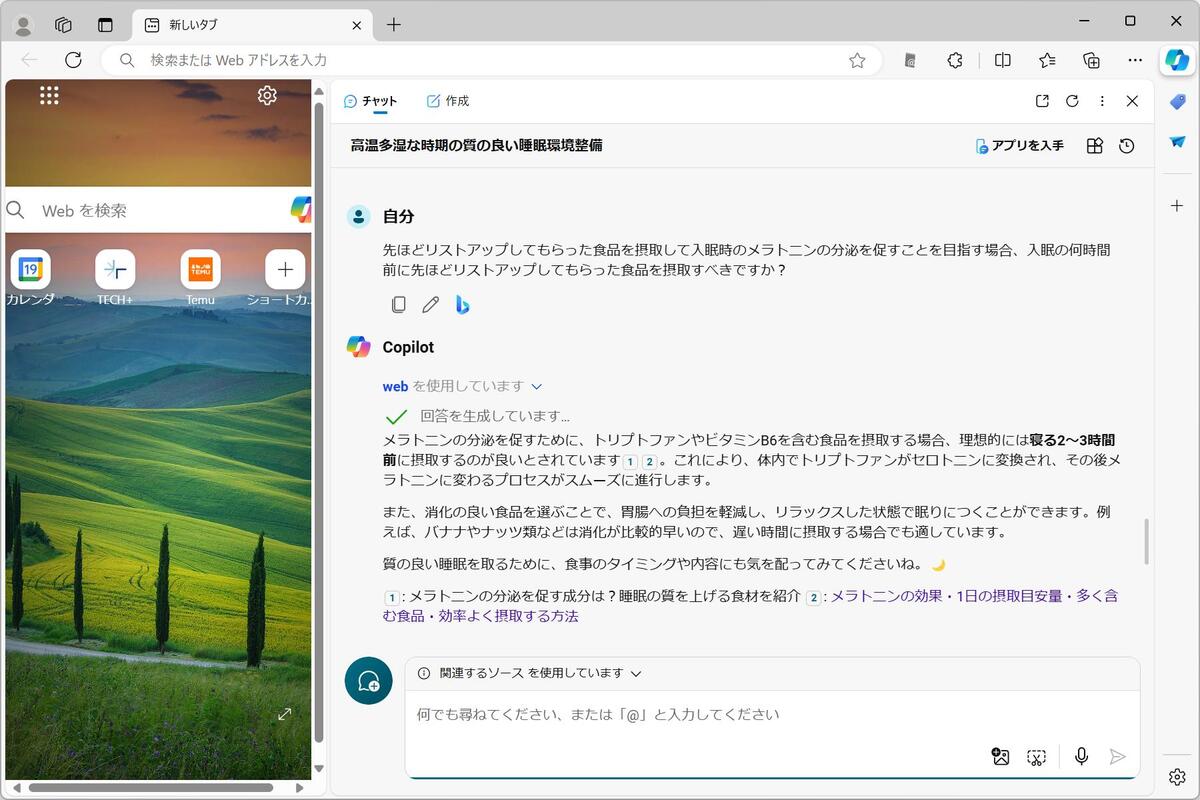The width and height of the screenshot is (1200, 800).
Task: Open the Workspaces icon
Action: tap(63, 25)
